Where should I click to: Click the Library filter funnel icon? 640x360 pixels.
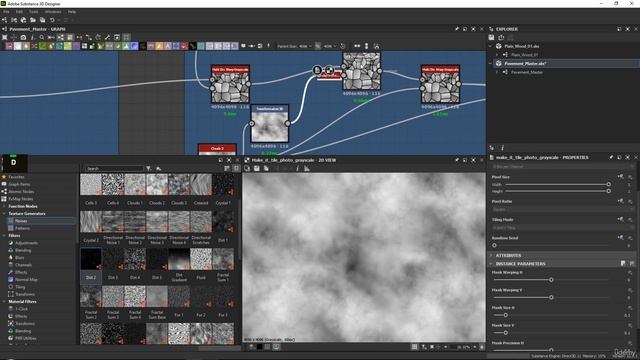pyautogui.click(x=149, y=168)
